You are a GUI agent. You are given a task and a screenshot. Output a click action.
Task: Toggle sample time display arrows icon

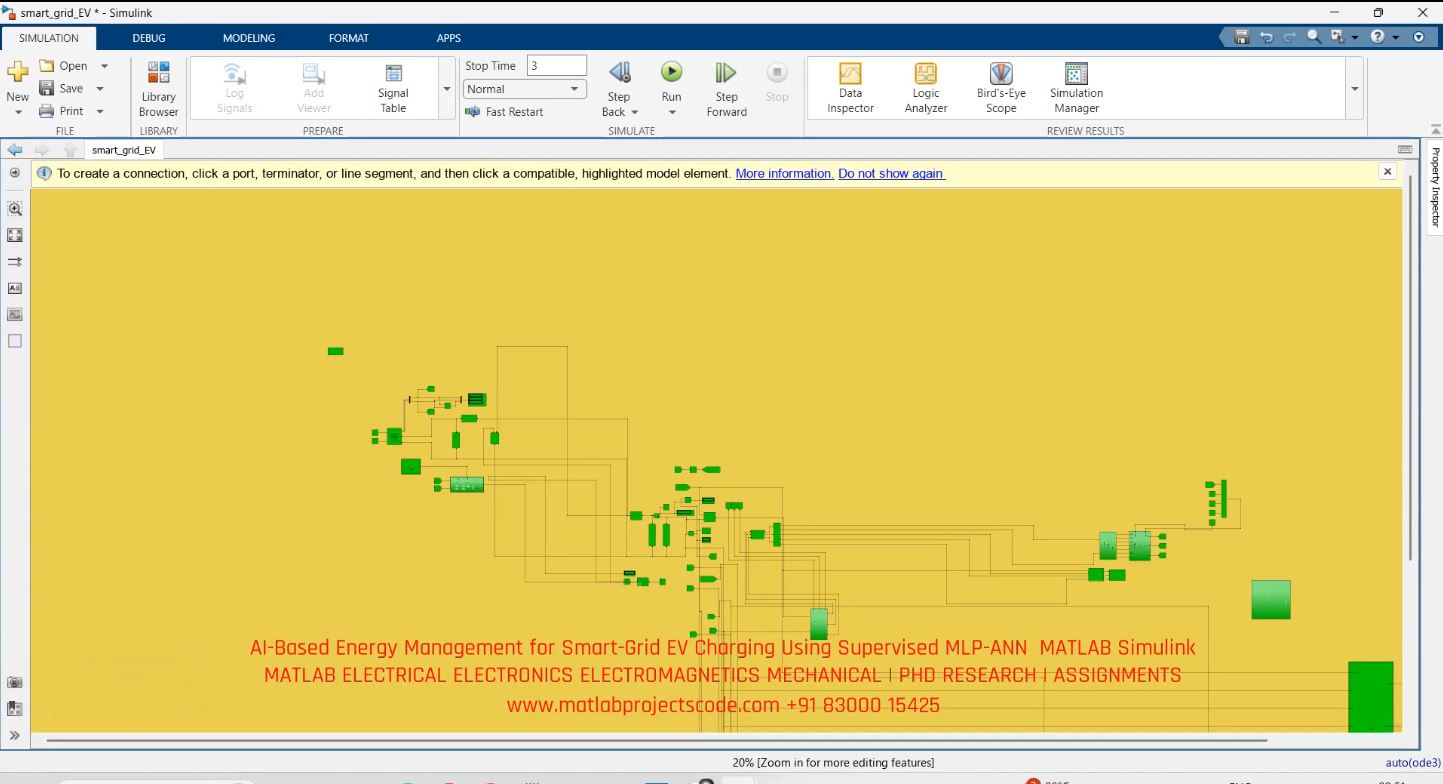(14, 261)
